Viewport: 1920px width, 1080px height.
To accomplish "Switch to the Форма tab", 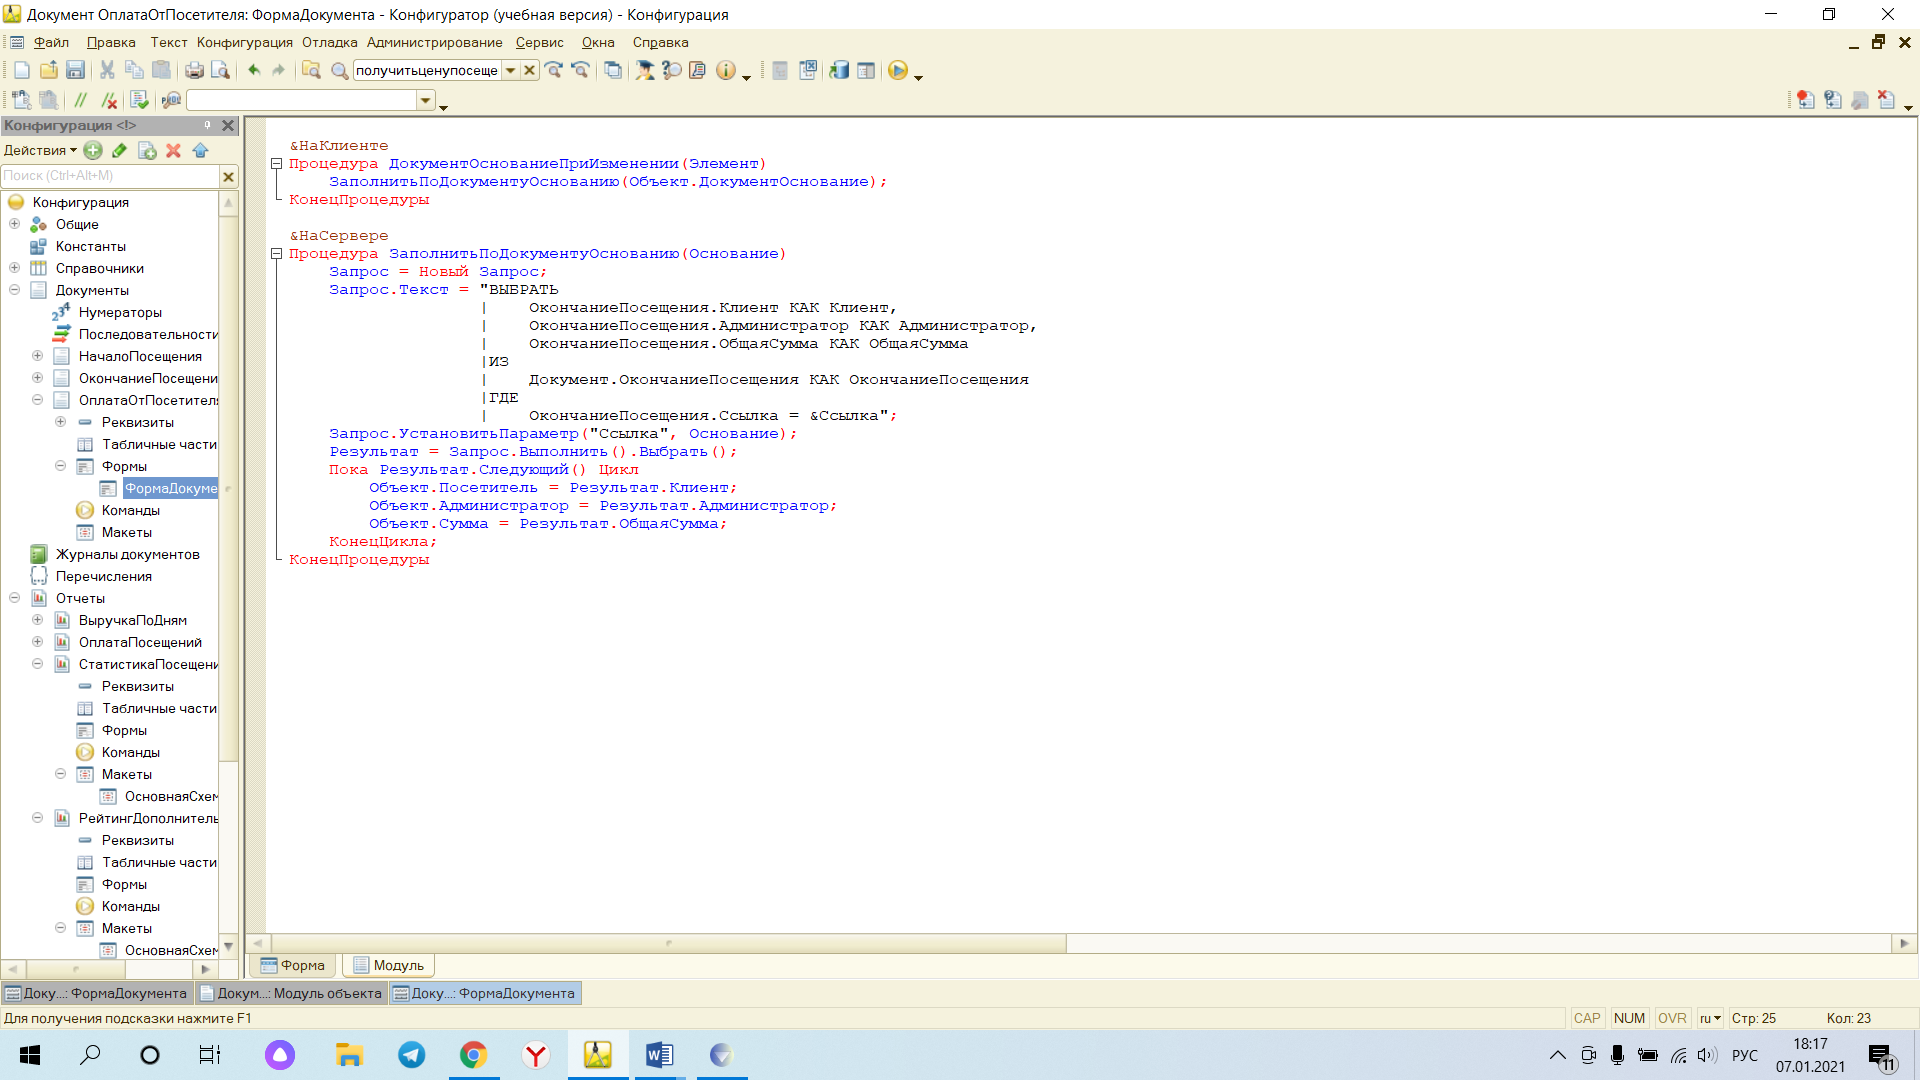I will click(x=293, y=965).
